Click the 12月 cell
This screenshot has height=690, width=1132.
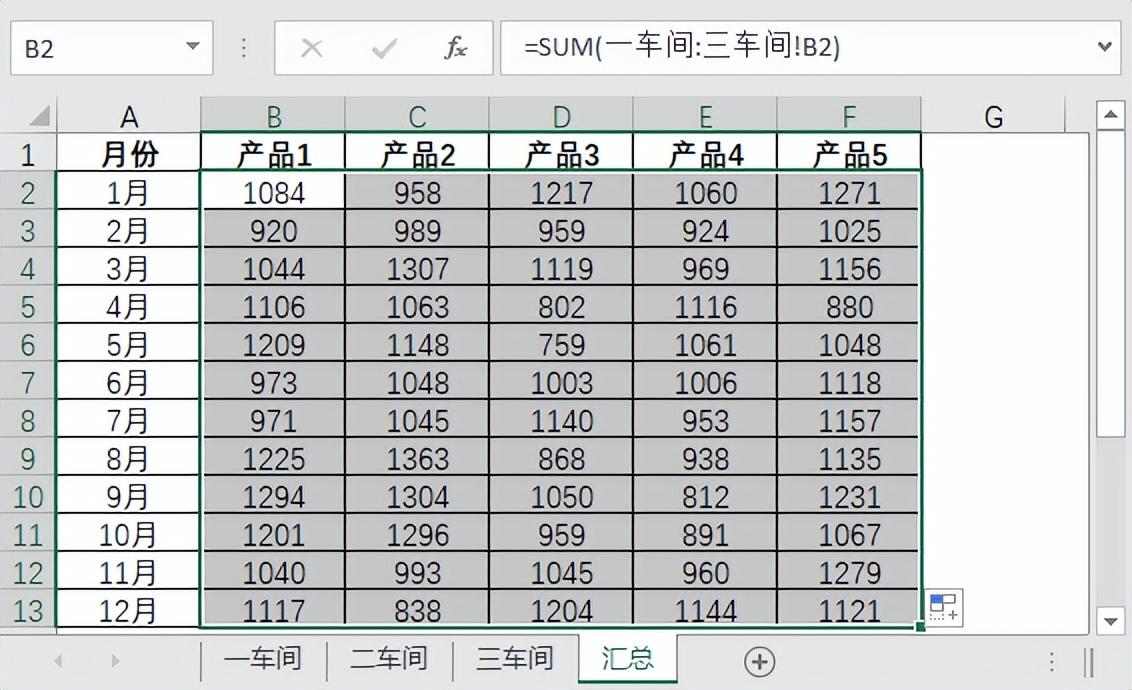point(129,610)
